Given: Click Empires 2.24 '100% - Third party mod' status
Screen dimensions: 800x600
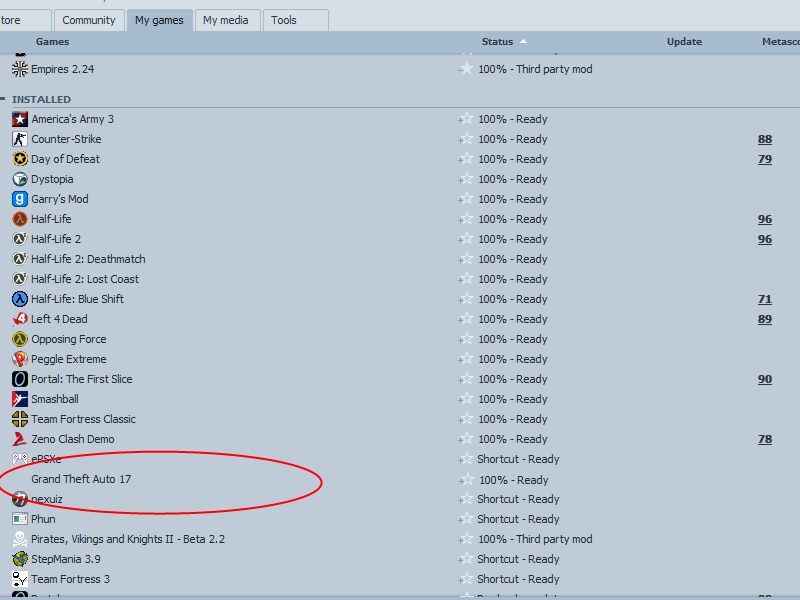Looking at the screenshot, I should [535, 69].
